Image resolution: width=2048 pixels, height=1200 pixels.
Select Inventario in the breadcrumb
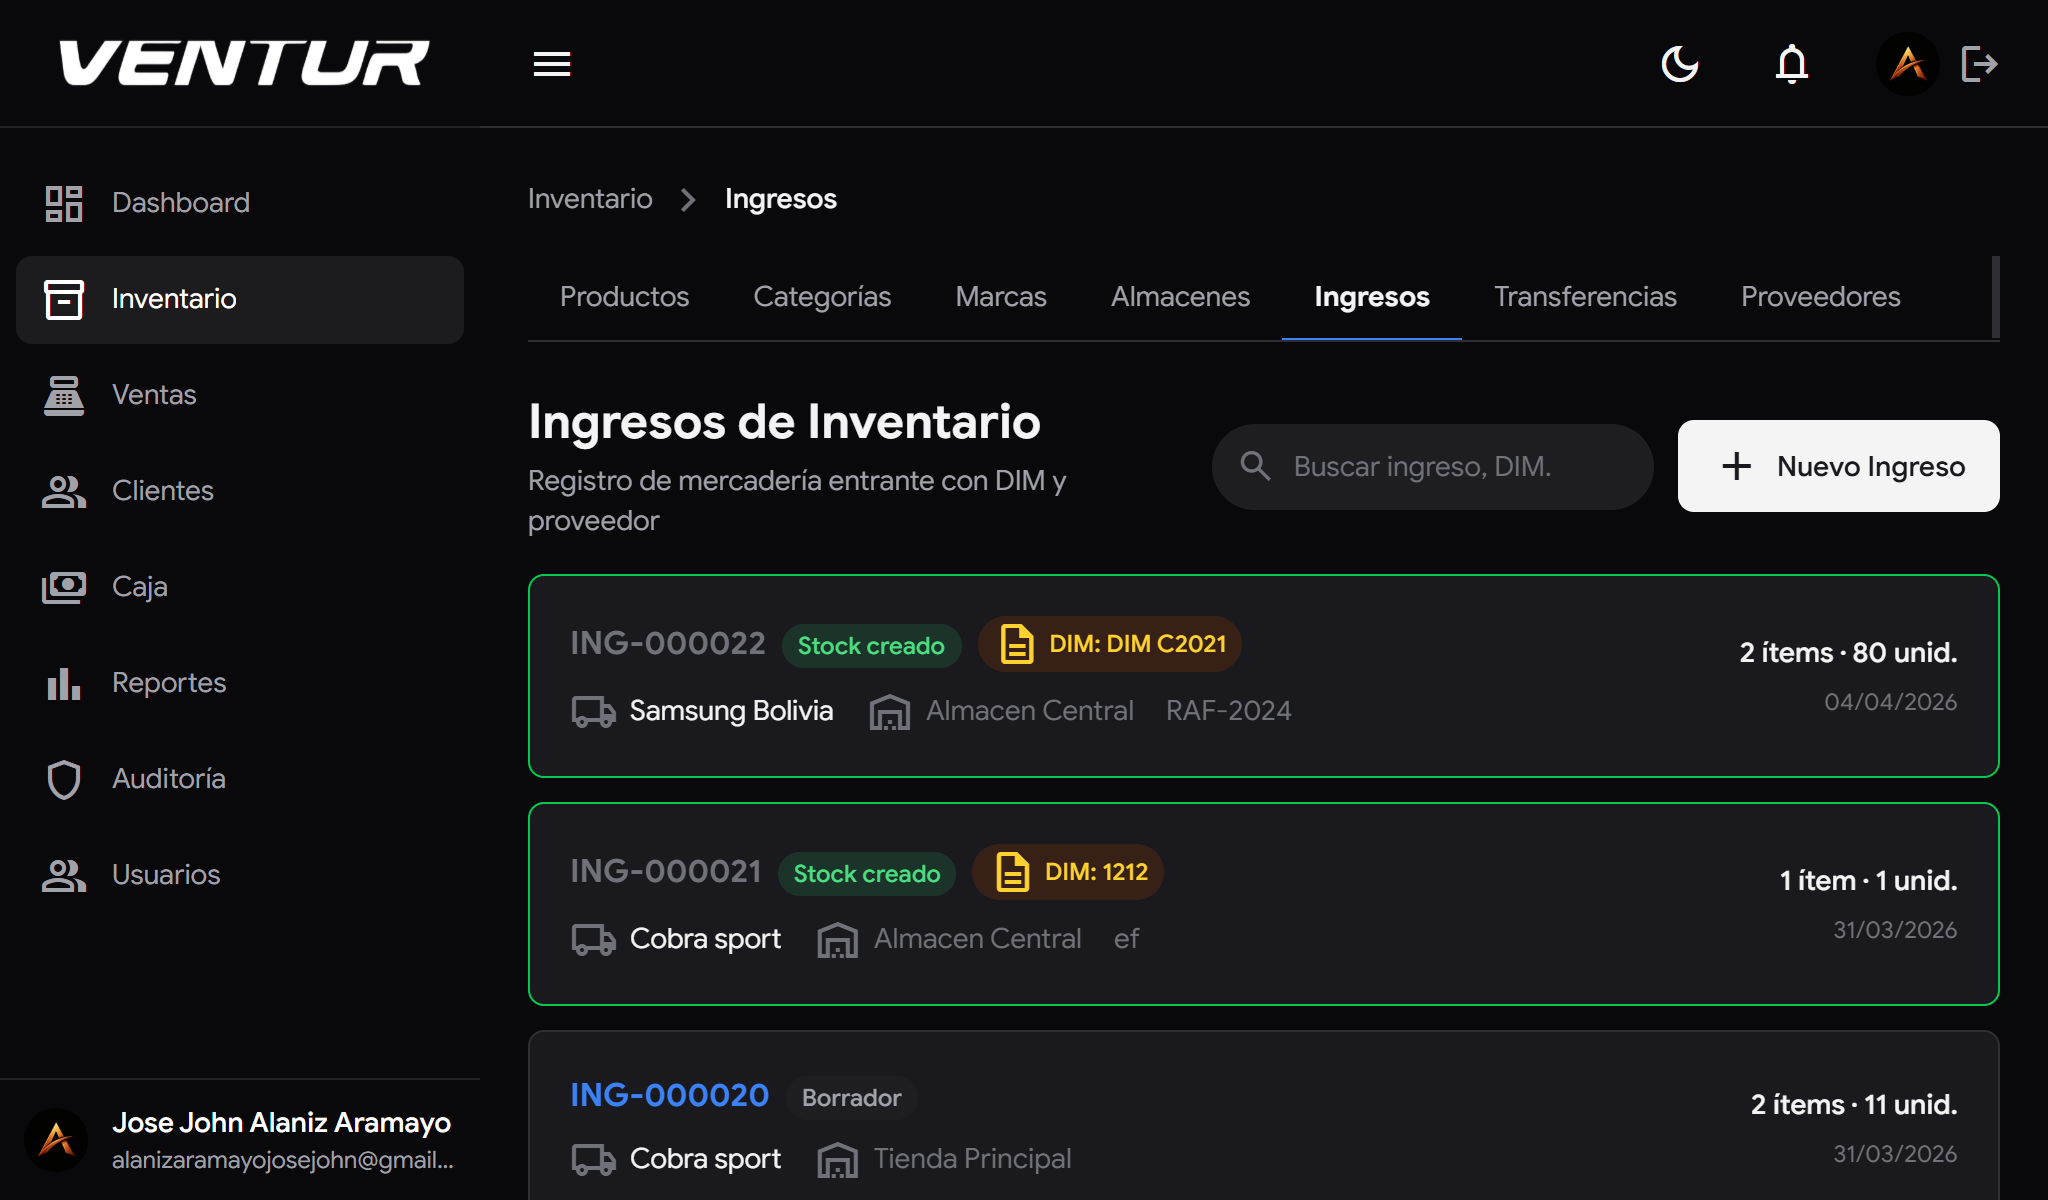point(590,199)
